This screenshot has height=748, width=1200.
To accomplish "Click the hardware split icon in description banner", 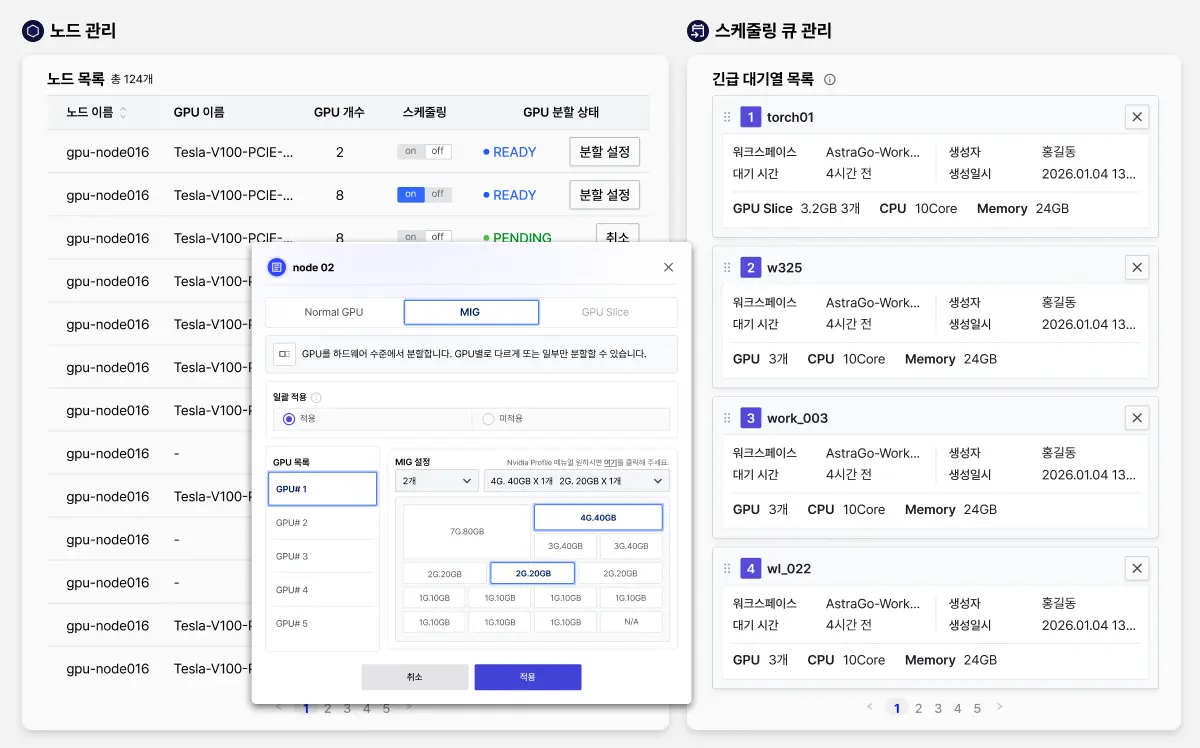I will click(285, 354).
